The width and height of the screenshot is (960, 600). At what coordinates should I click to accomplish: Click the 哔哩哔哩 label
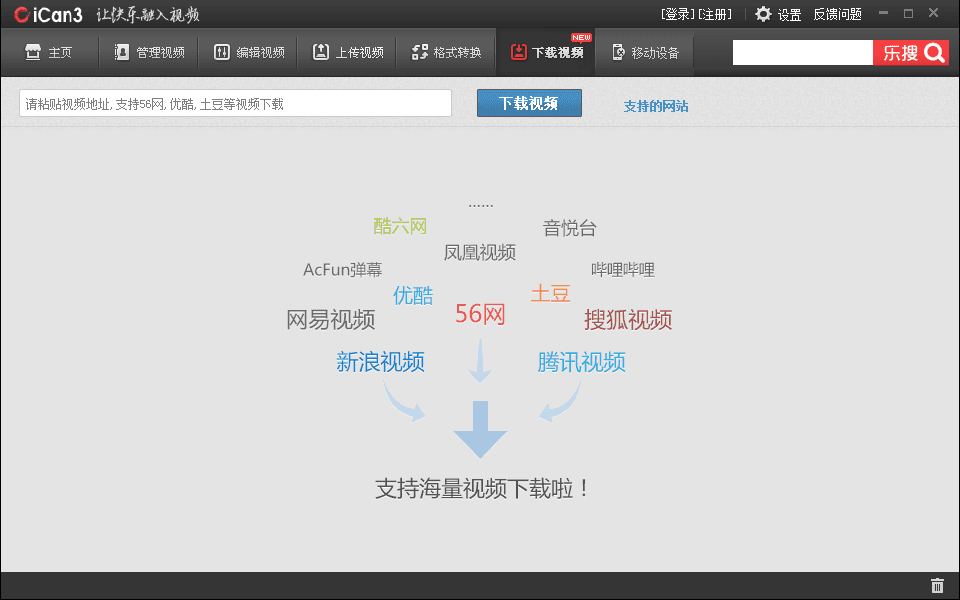pyautogui.click(x=623, y=269)
